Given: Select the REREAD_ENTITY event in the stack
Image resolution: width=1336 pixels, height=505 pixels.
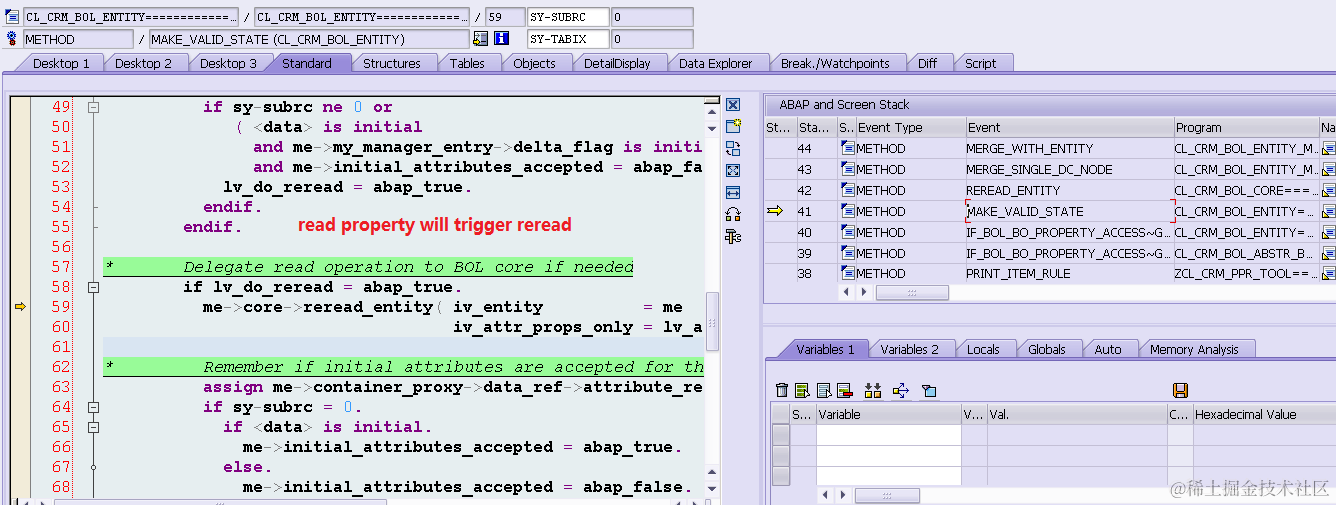Looking at the screenshot, I should pos(1069,190).
